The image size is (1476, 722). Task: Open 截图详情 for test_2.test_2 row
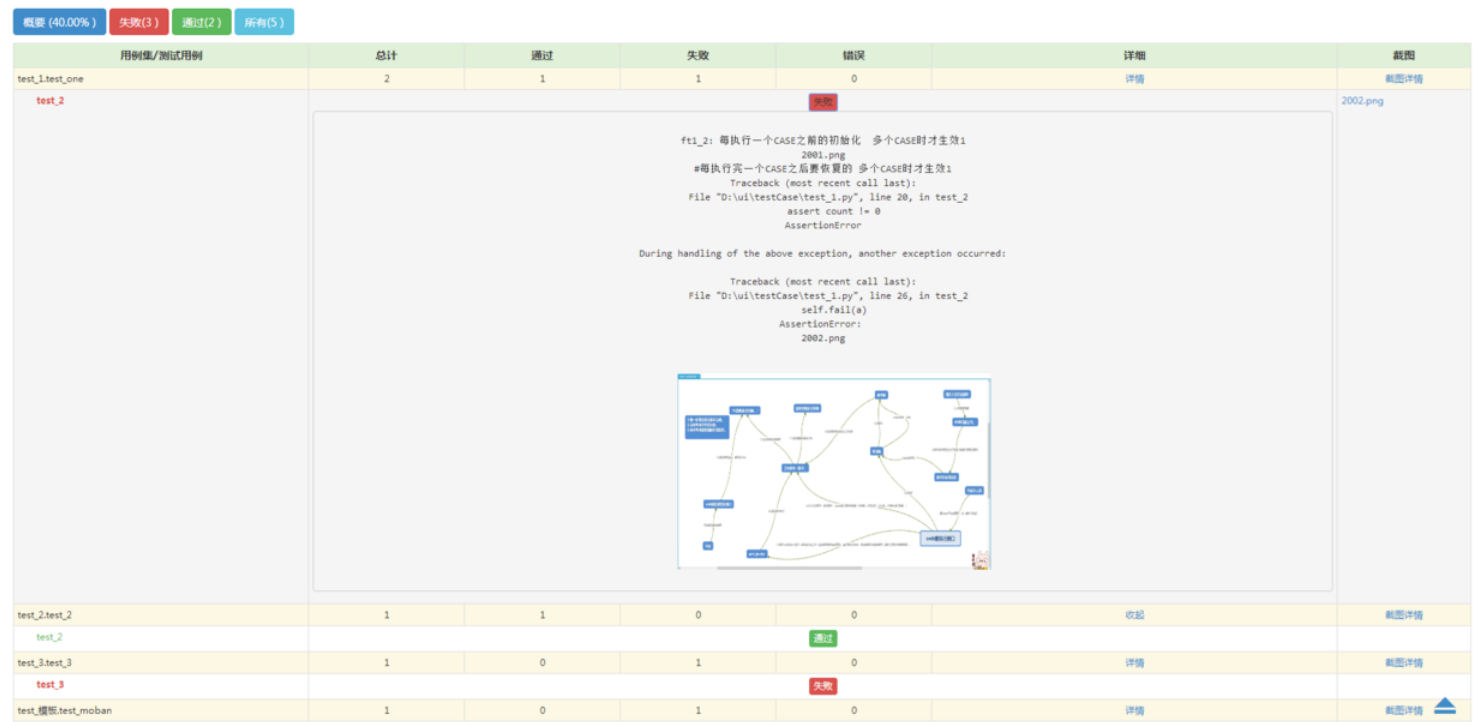[1403, 615]
